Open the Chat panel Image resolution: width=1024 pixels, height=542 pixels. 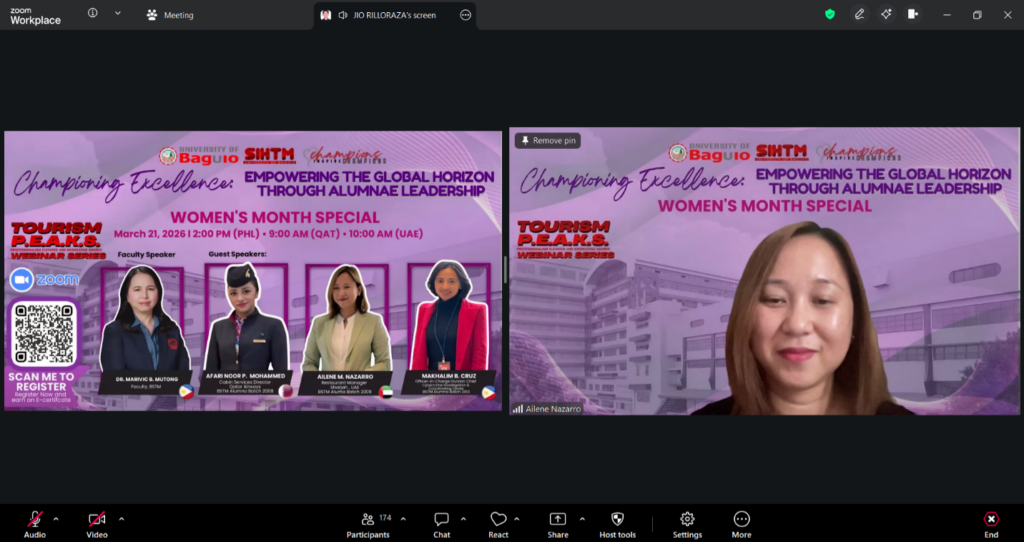click(441, 524)
